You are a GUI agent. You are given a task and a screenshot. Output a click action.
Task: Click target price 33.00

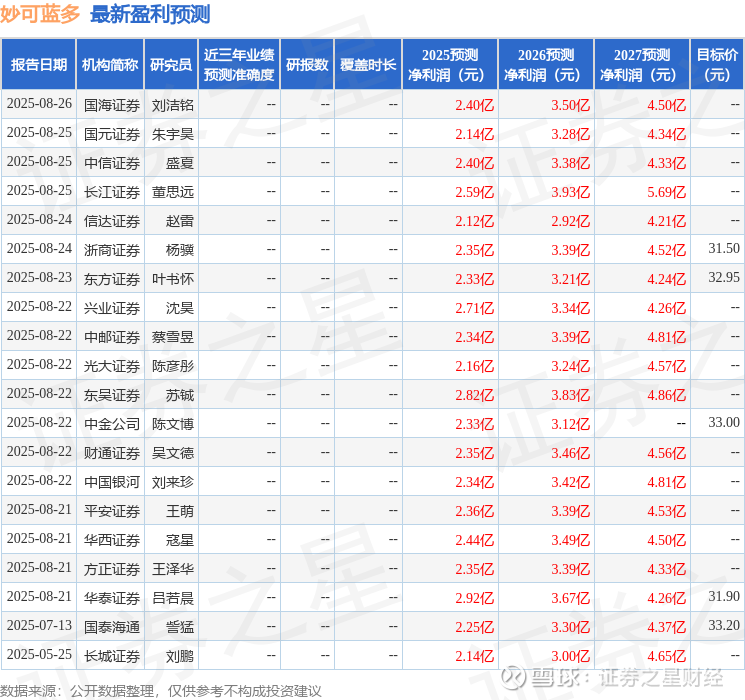pyautogui.click(x=724, y=422)
